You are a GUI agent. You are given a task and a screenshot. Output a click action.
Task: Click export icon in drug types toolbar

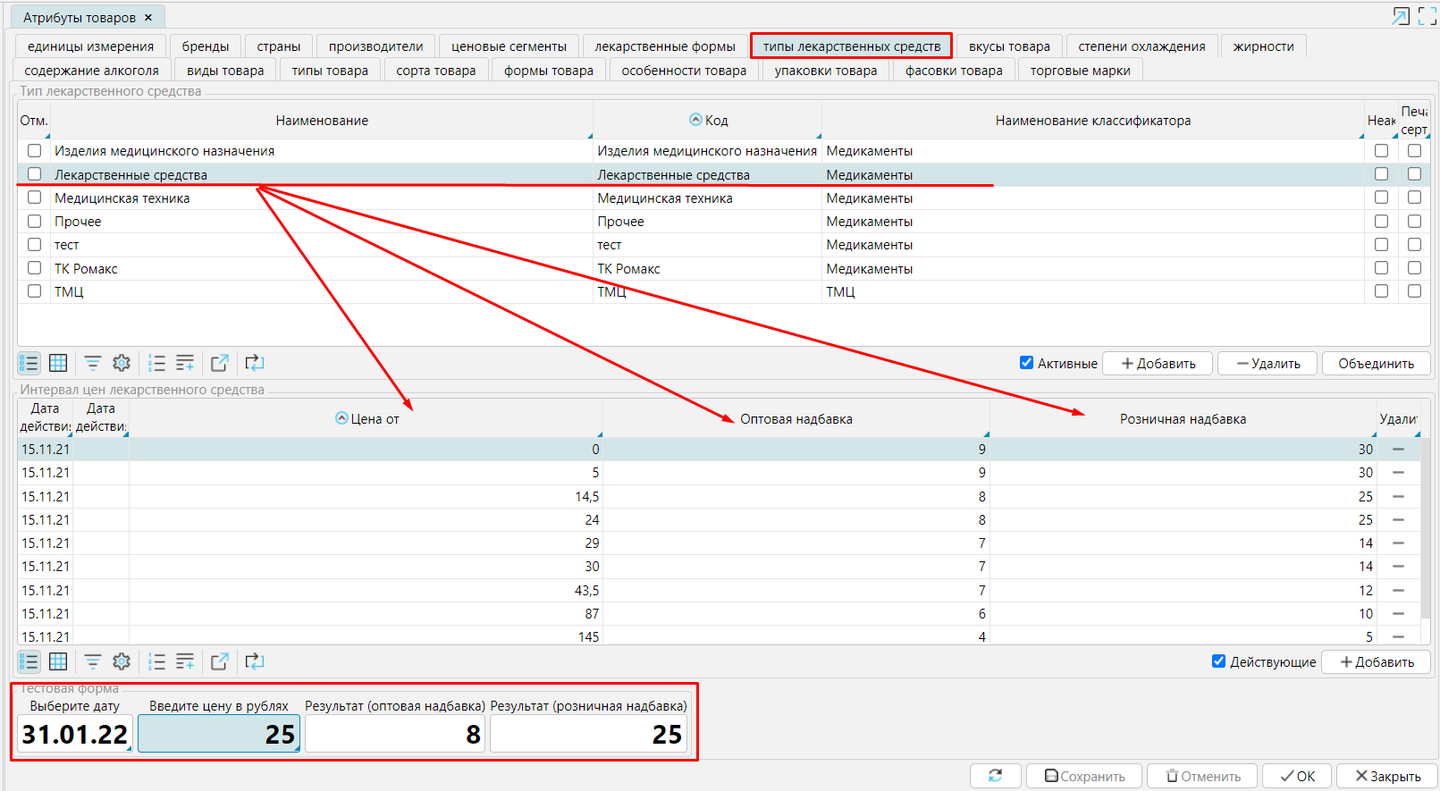220,363
